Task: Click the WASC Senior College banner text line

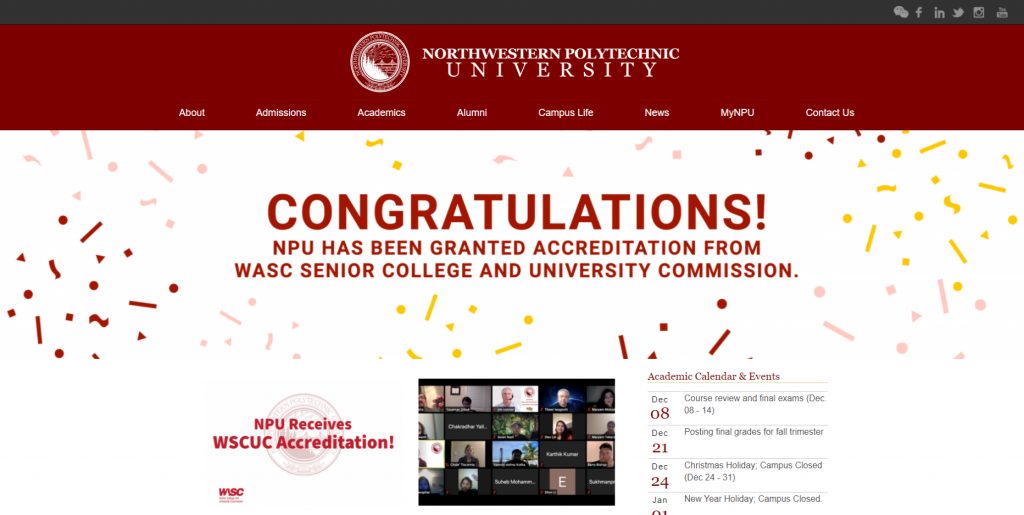Action: 517,270
